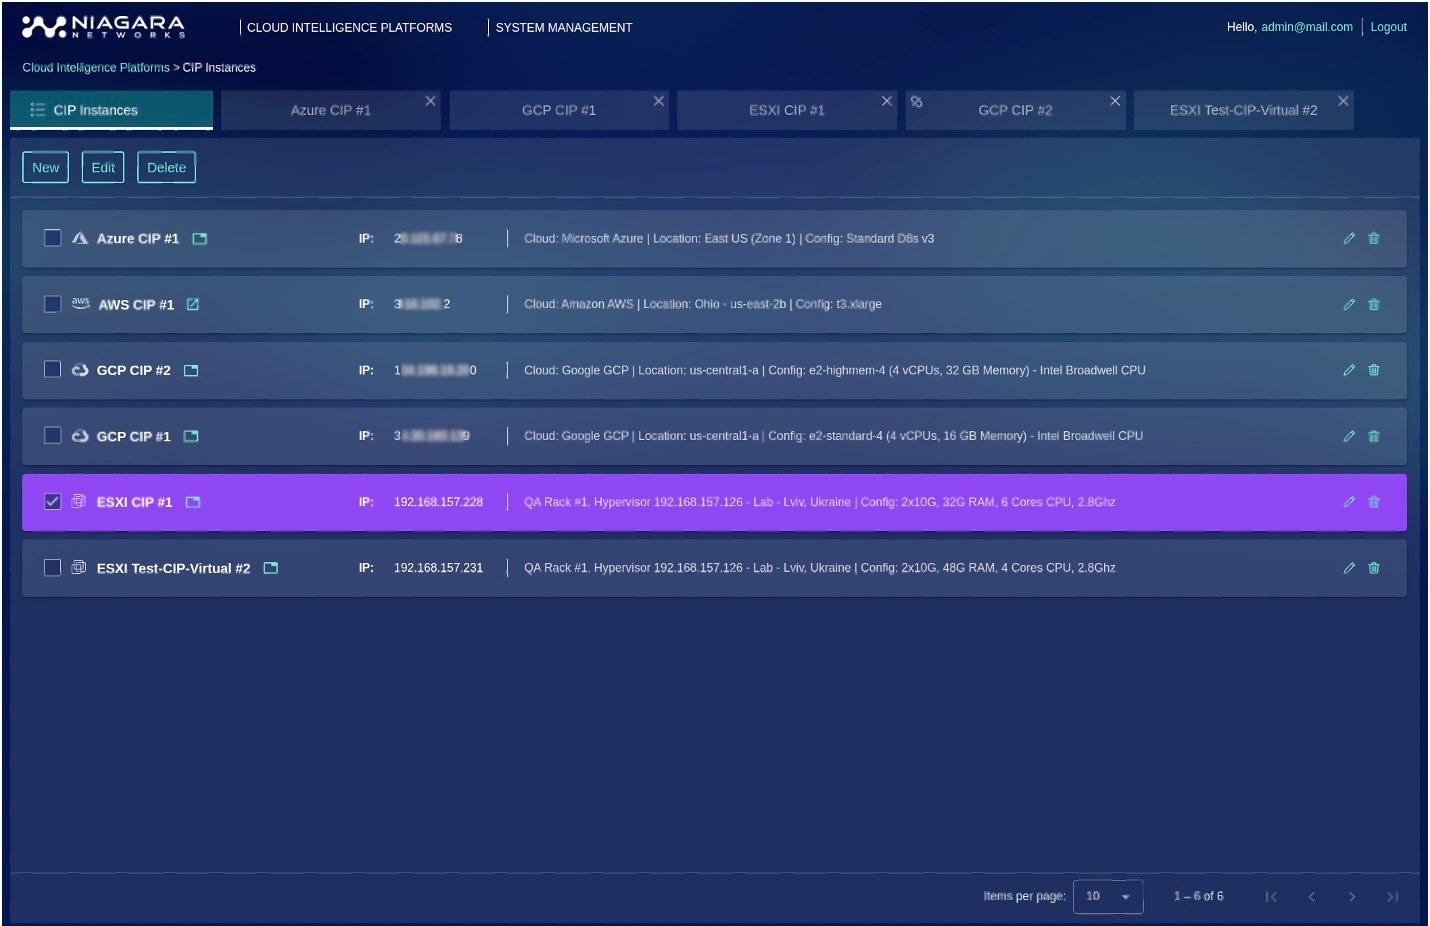Open the Items per page dropdown
This screenshot has height=926, width=1430.
tap(1107, 896)
